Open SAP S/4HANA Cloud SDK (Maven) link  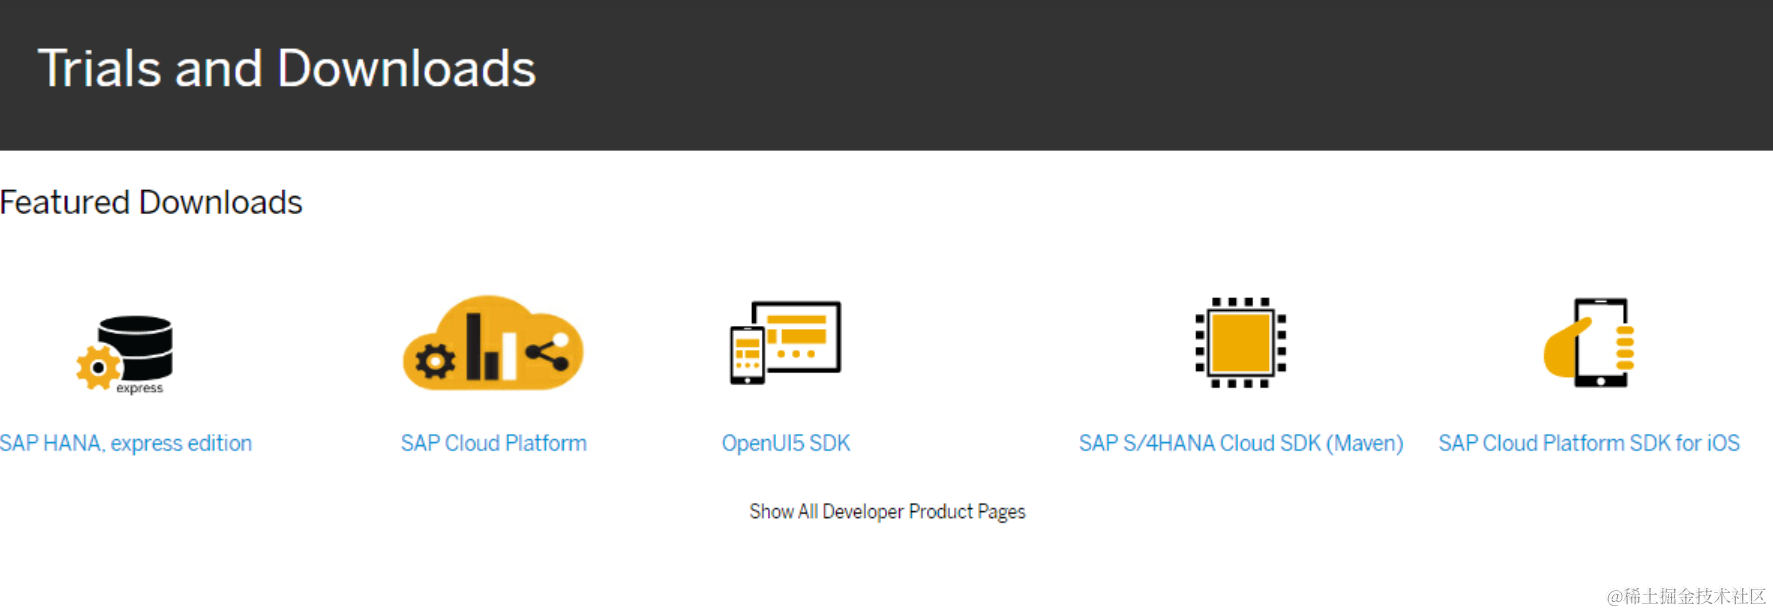1241,443
